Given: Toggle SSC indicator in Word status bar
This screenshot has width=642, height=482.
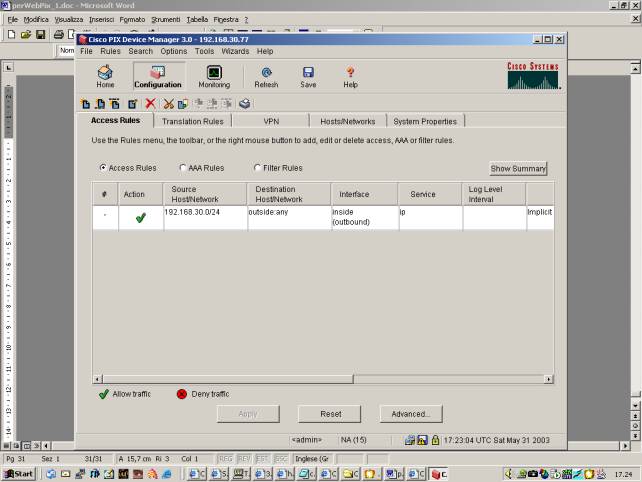Looking at the screenshot, I should click(281, 459).
